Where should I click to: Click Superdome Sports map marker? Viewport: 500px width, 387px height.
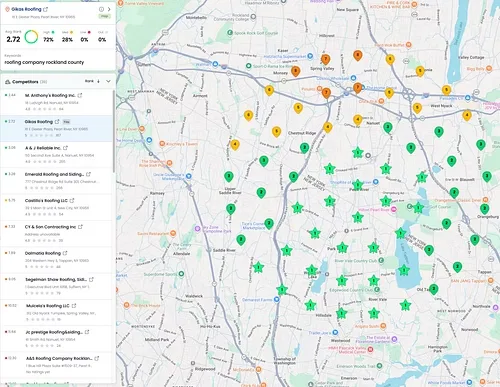click(181, 274)
